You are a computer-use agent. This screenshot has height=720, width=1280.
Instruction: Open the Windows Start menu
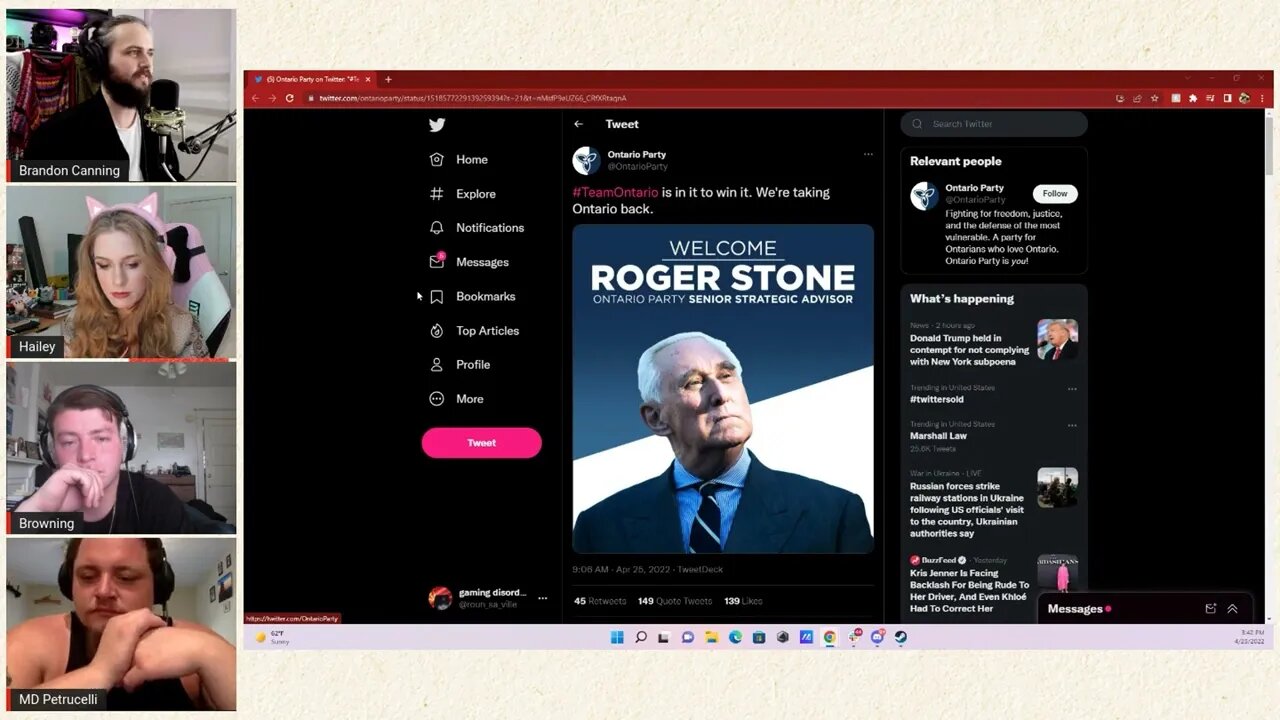[x=617, y=637]
